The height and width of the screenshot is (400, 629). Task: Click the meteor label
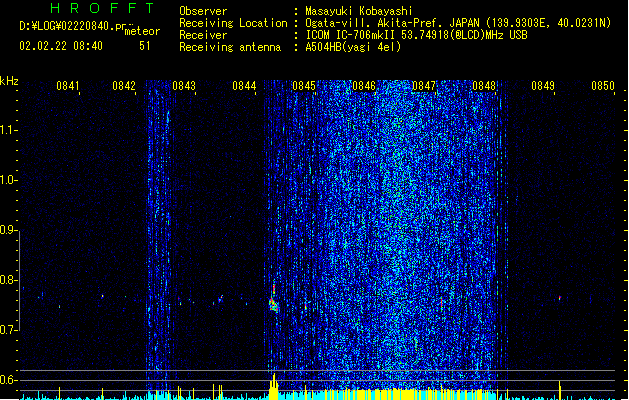click(x=142, y=31)
